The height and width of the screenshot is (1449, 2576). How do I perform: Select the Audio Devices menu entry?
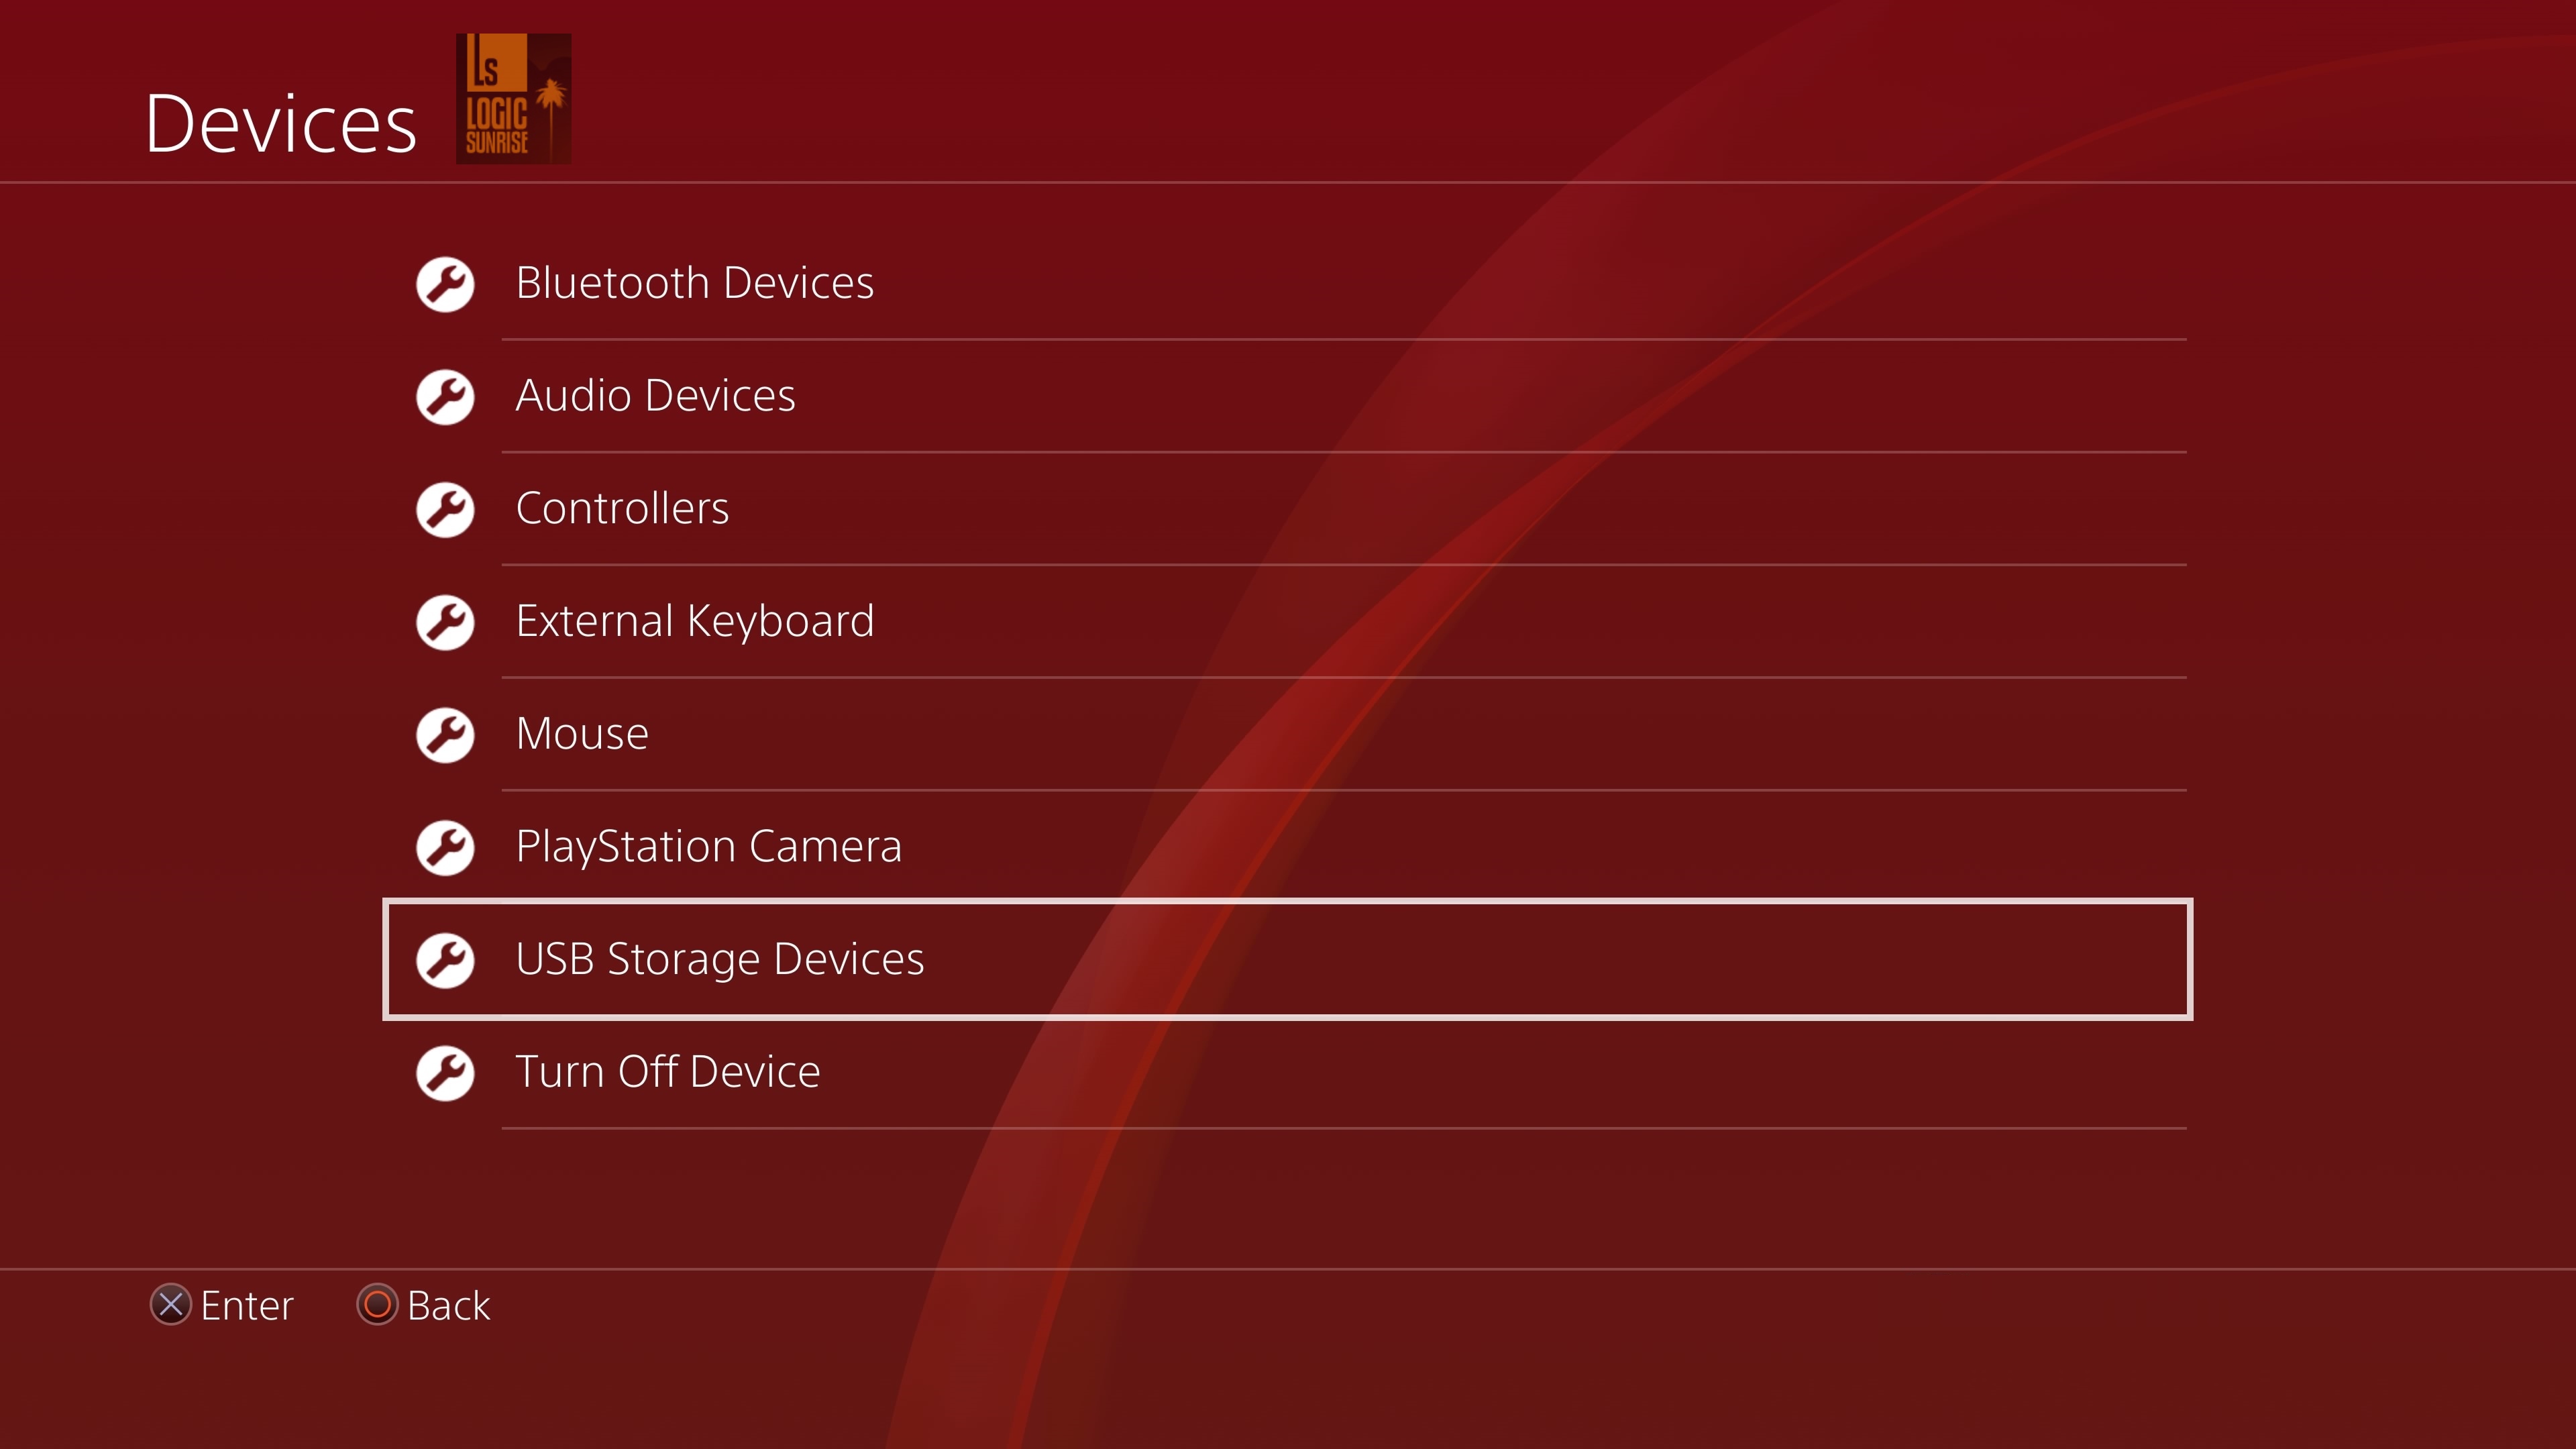(x=1287, y=397)
